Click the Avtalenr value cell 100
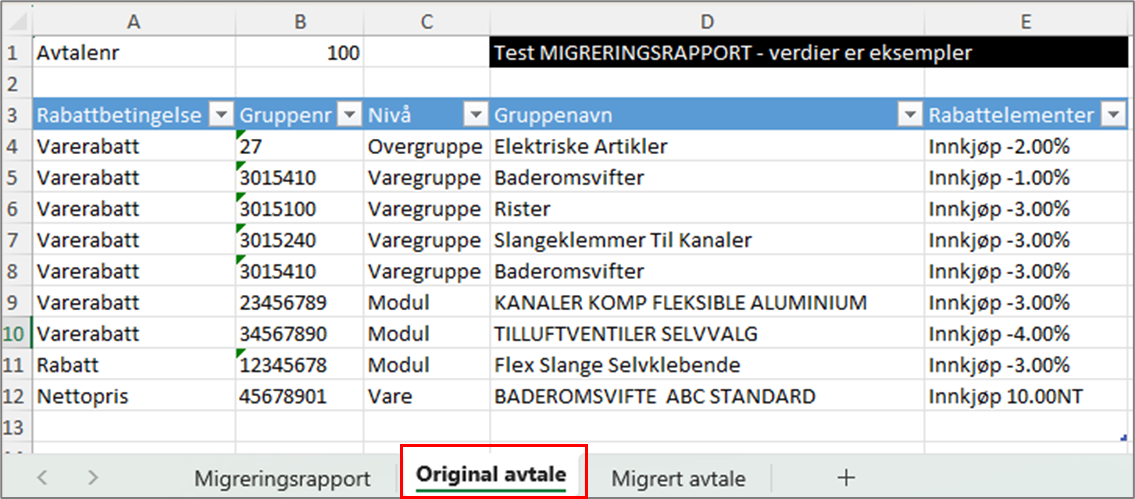The width and height of the screenshot is (1135, 499). 299,53
